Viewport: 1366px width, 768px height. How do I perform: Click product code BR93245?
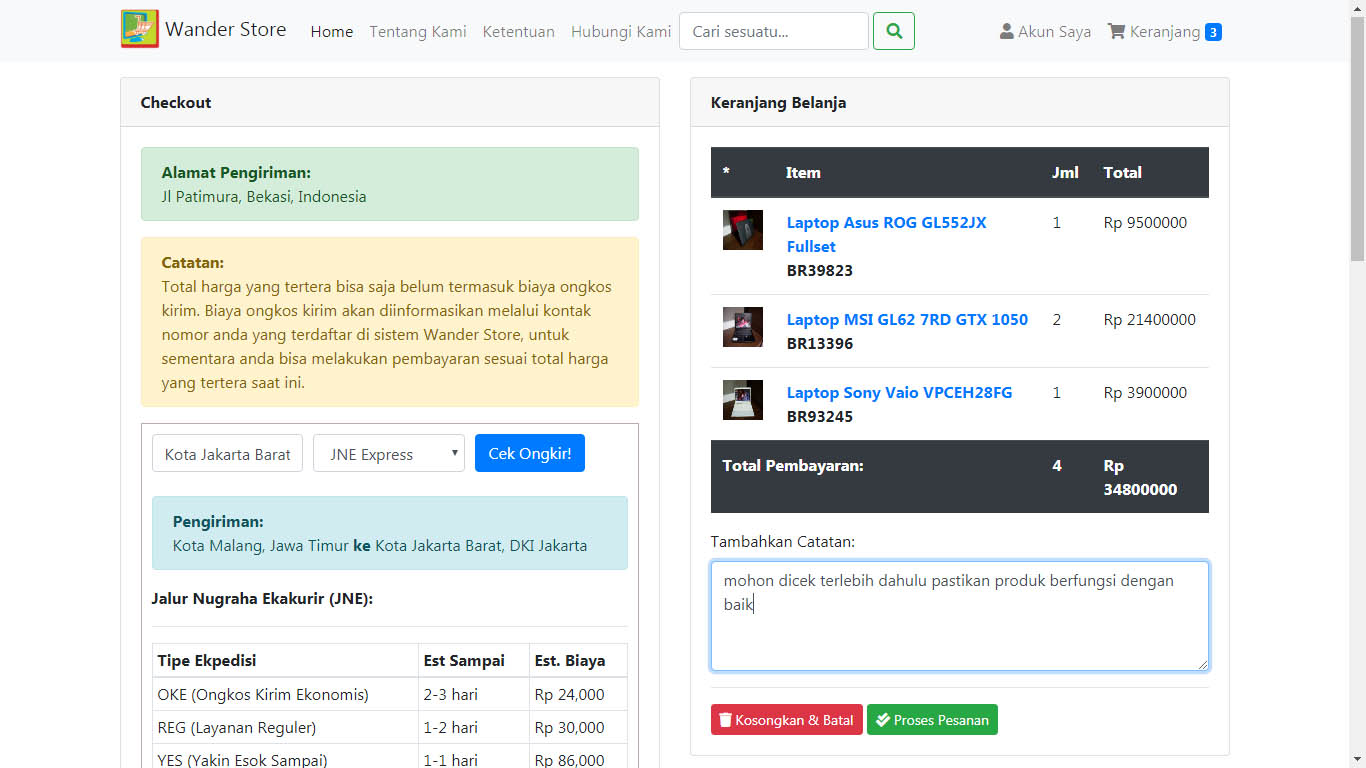pos(820,416)
